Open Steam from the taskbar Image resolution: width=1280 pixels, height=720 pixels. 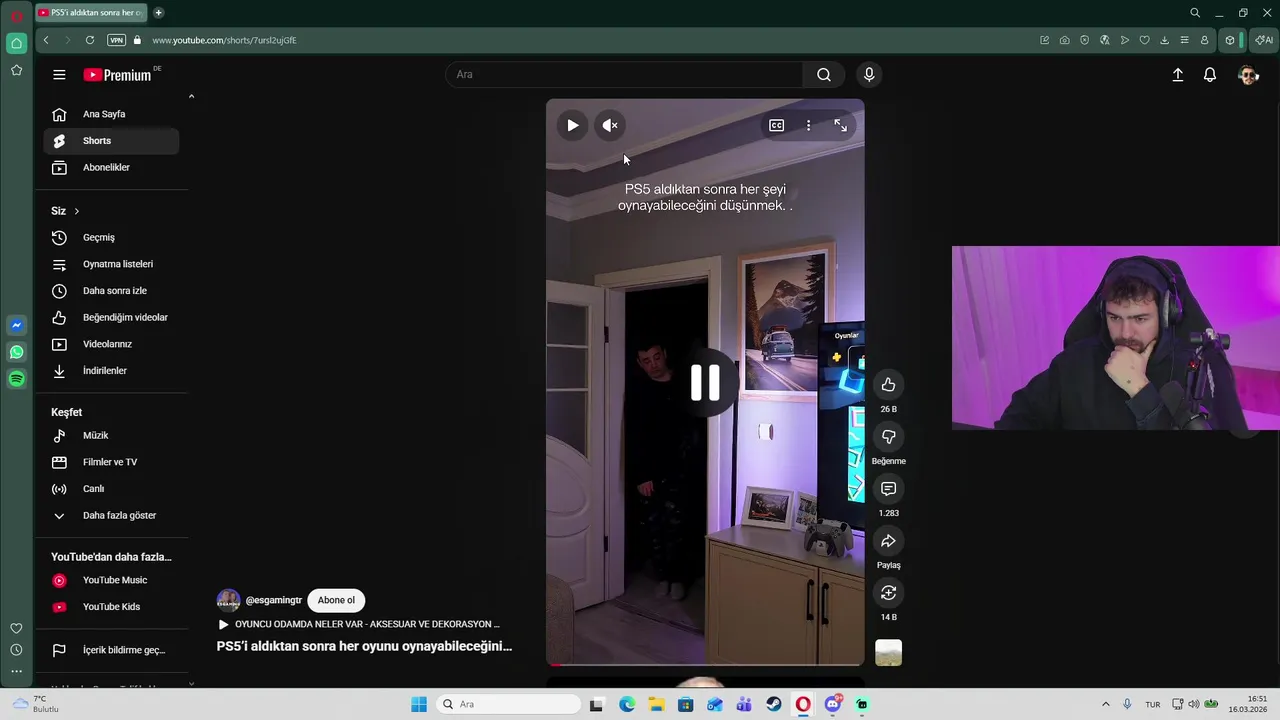pos(774,704)
